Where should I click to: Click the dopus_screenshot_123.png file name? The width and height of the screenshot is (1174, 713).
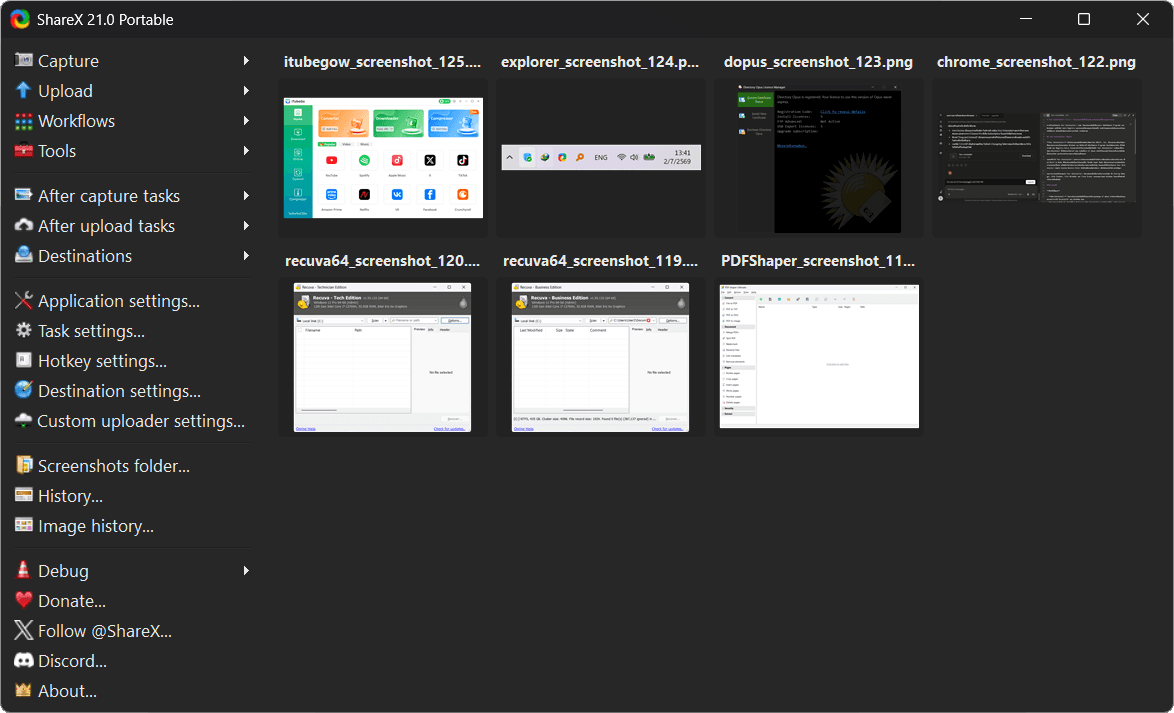click(x=818, y=62)
